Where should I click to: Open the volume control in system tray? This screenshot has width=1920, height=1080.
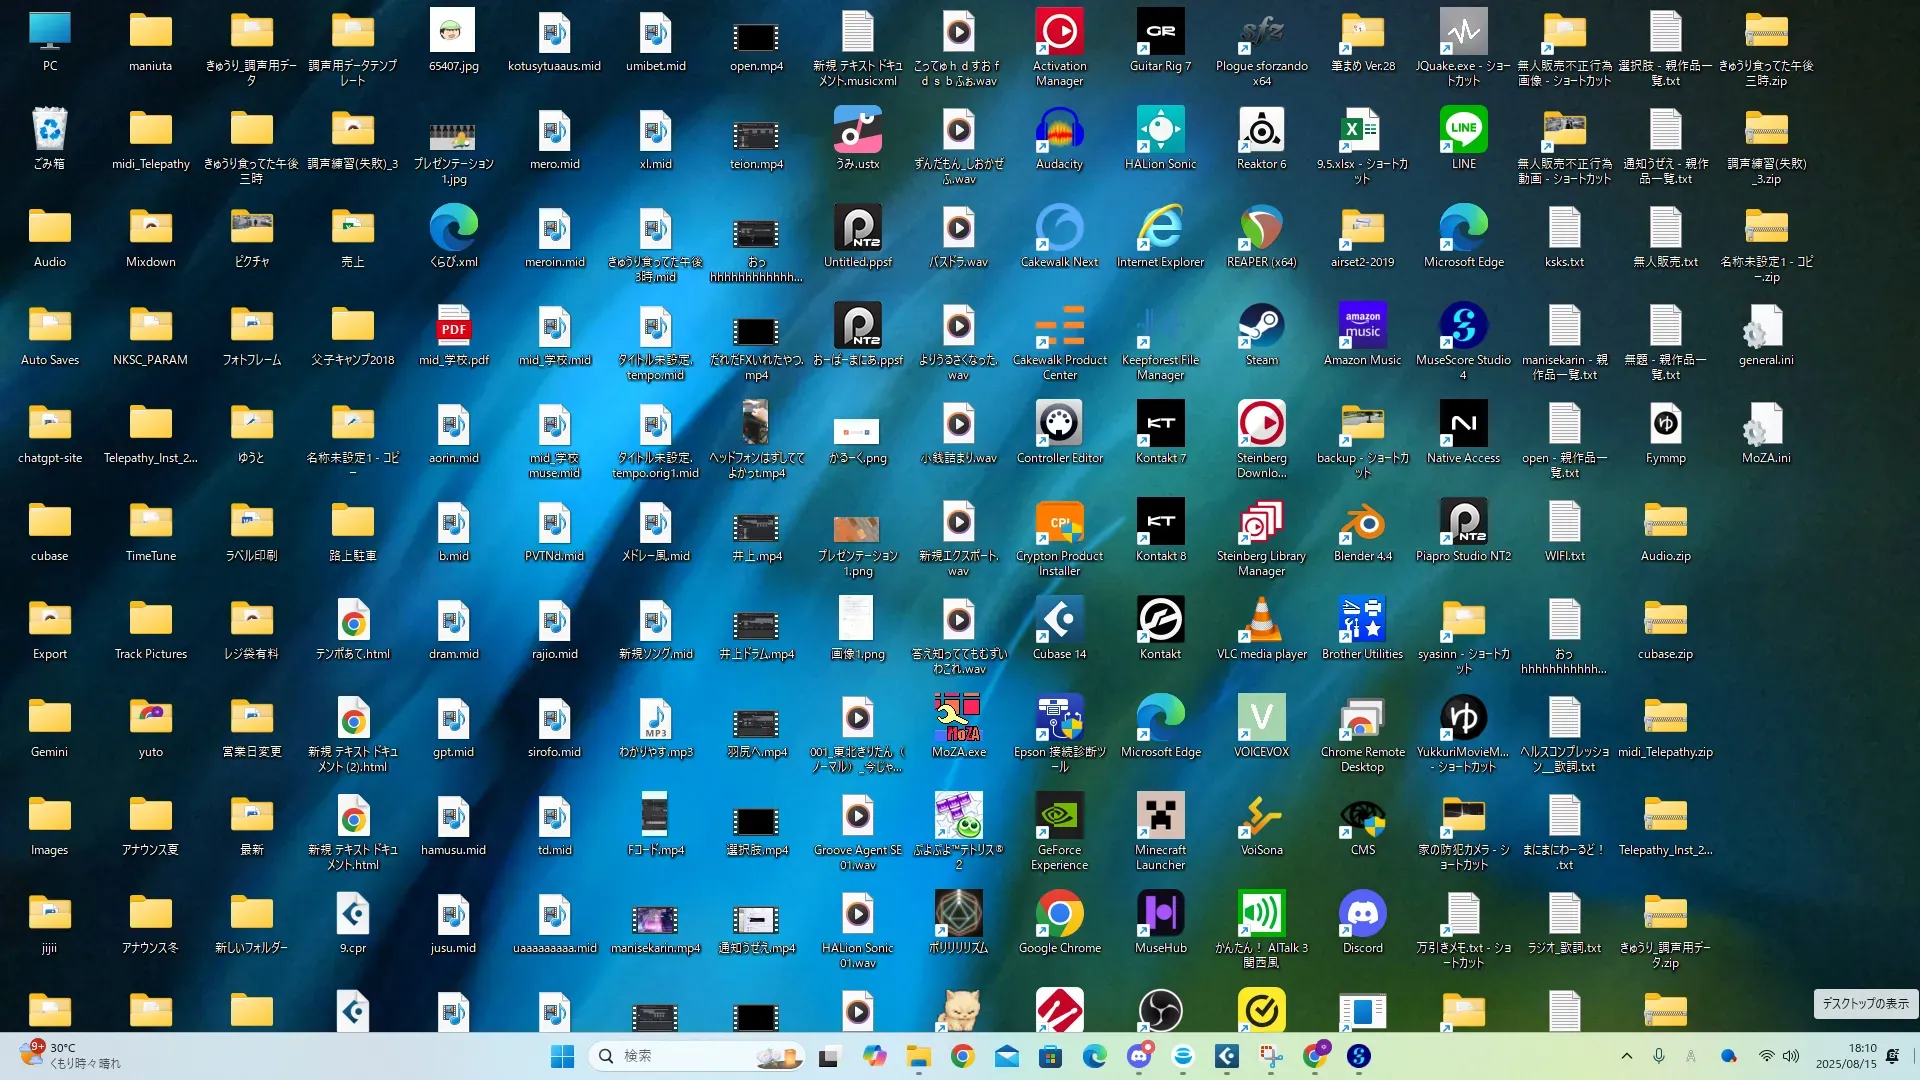pos(1791,1056)
